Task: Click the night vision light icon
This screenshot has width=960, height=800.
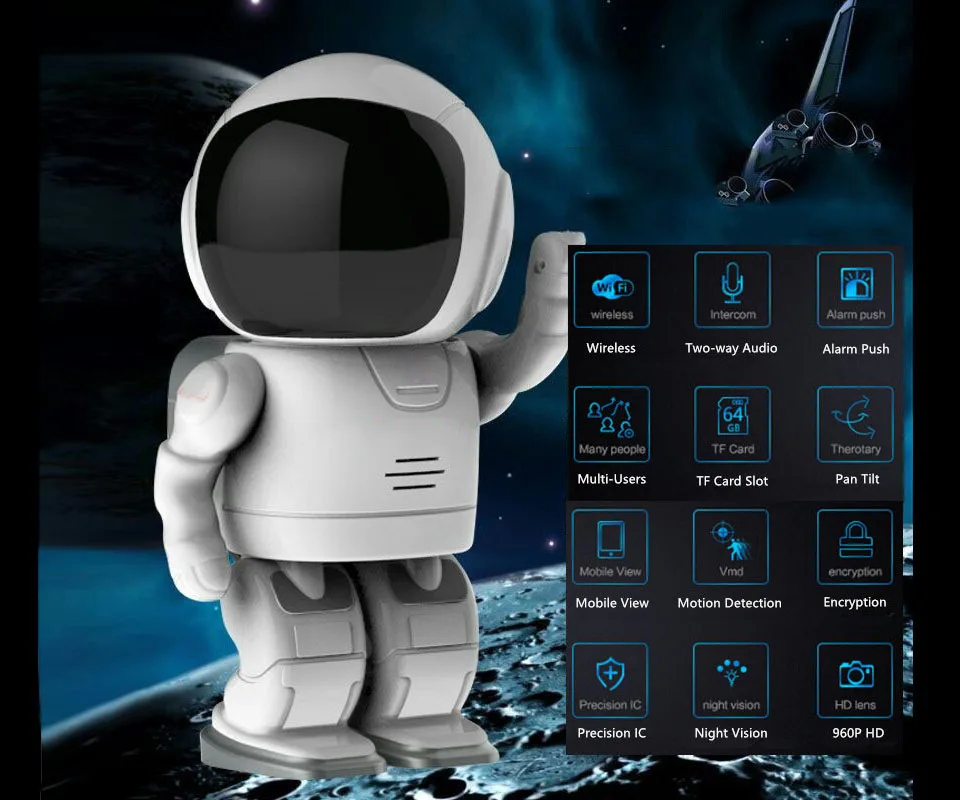Action: coord(730,681)
